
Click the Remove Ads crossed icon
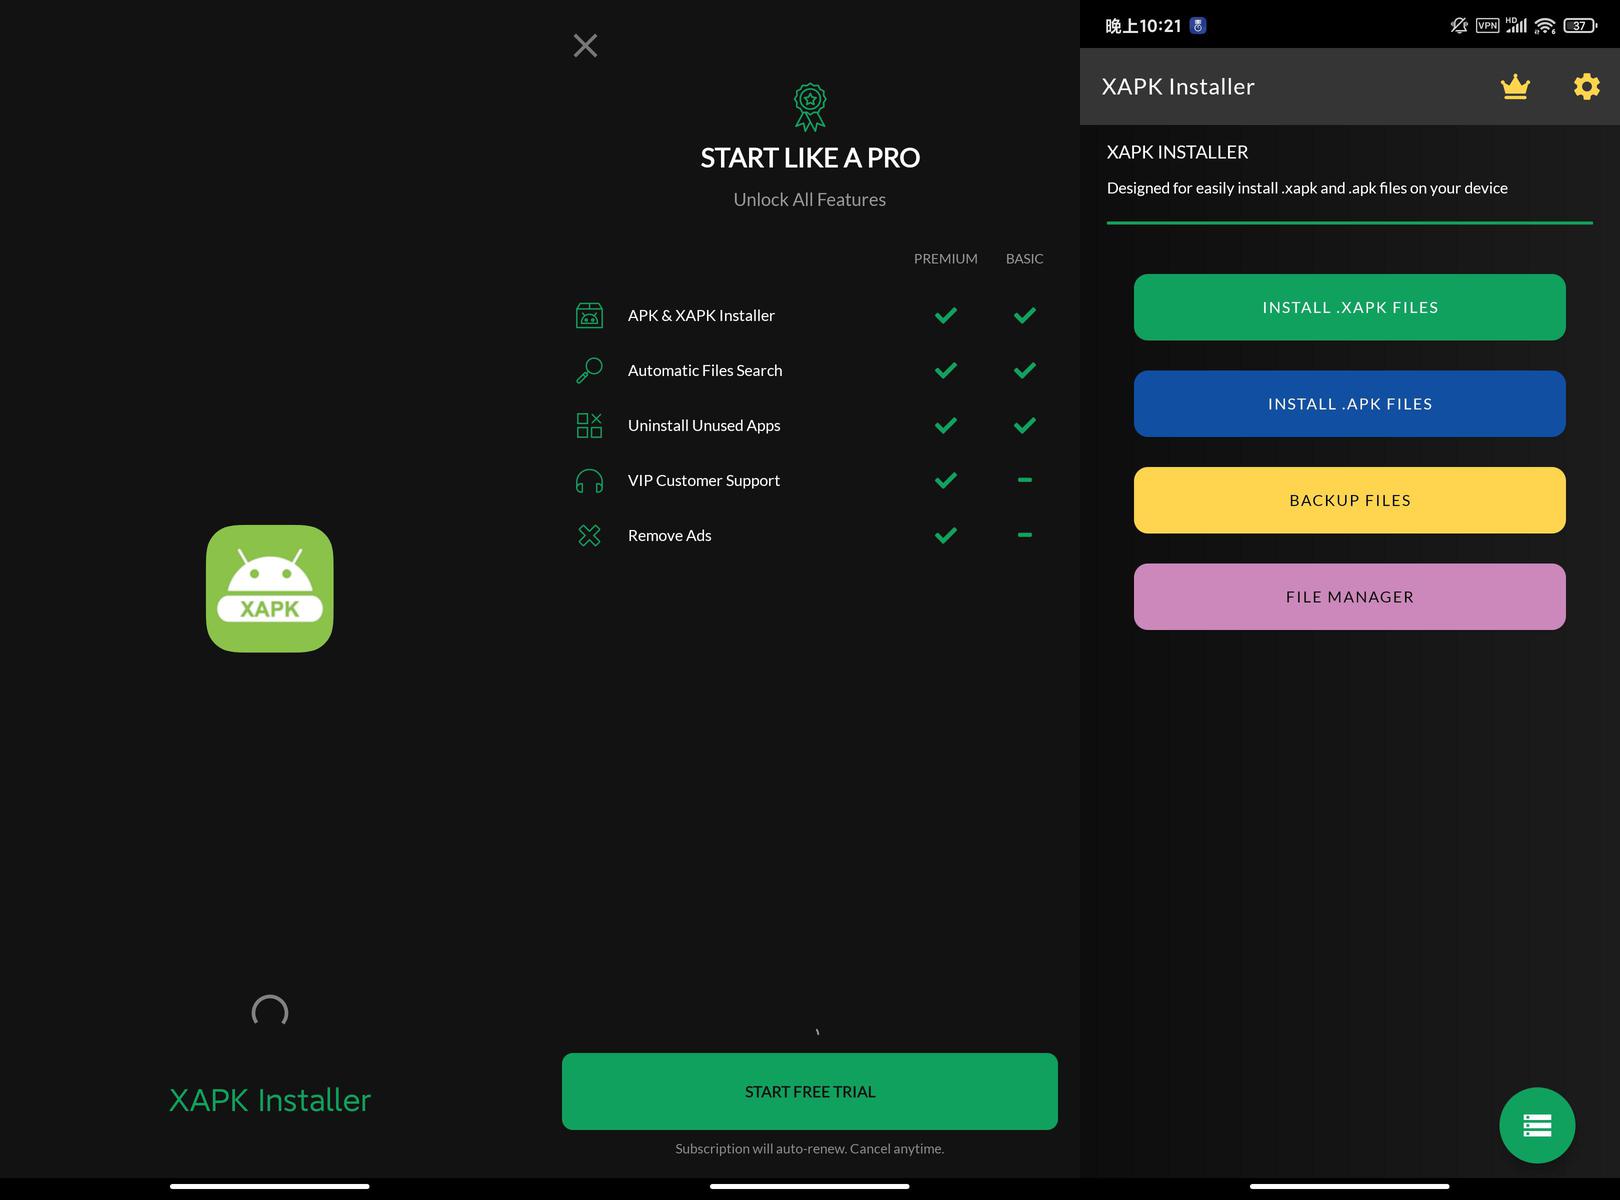(590, 535)
